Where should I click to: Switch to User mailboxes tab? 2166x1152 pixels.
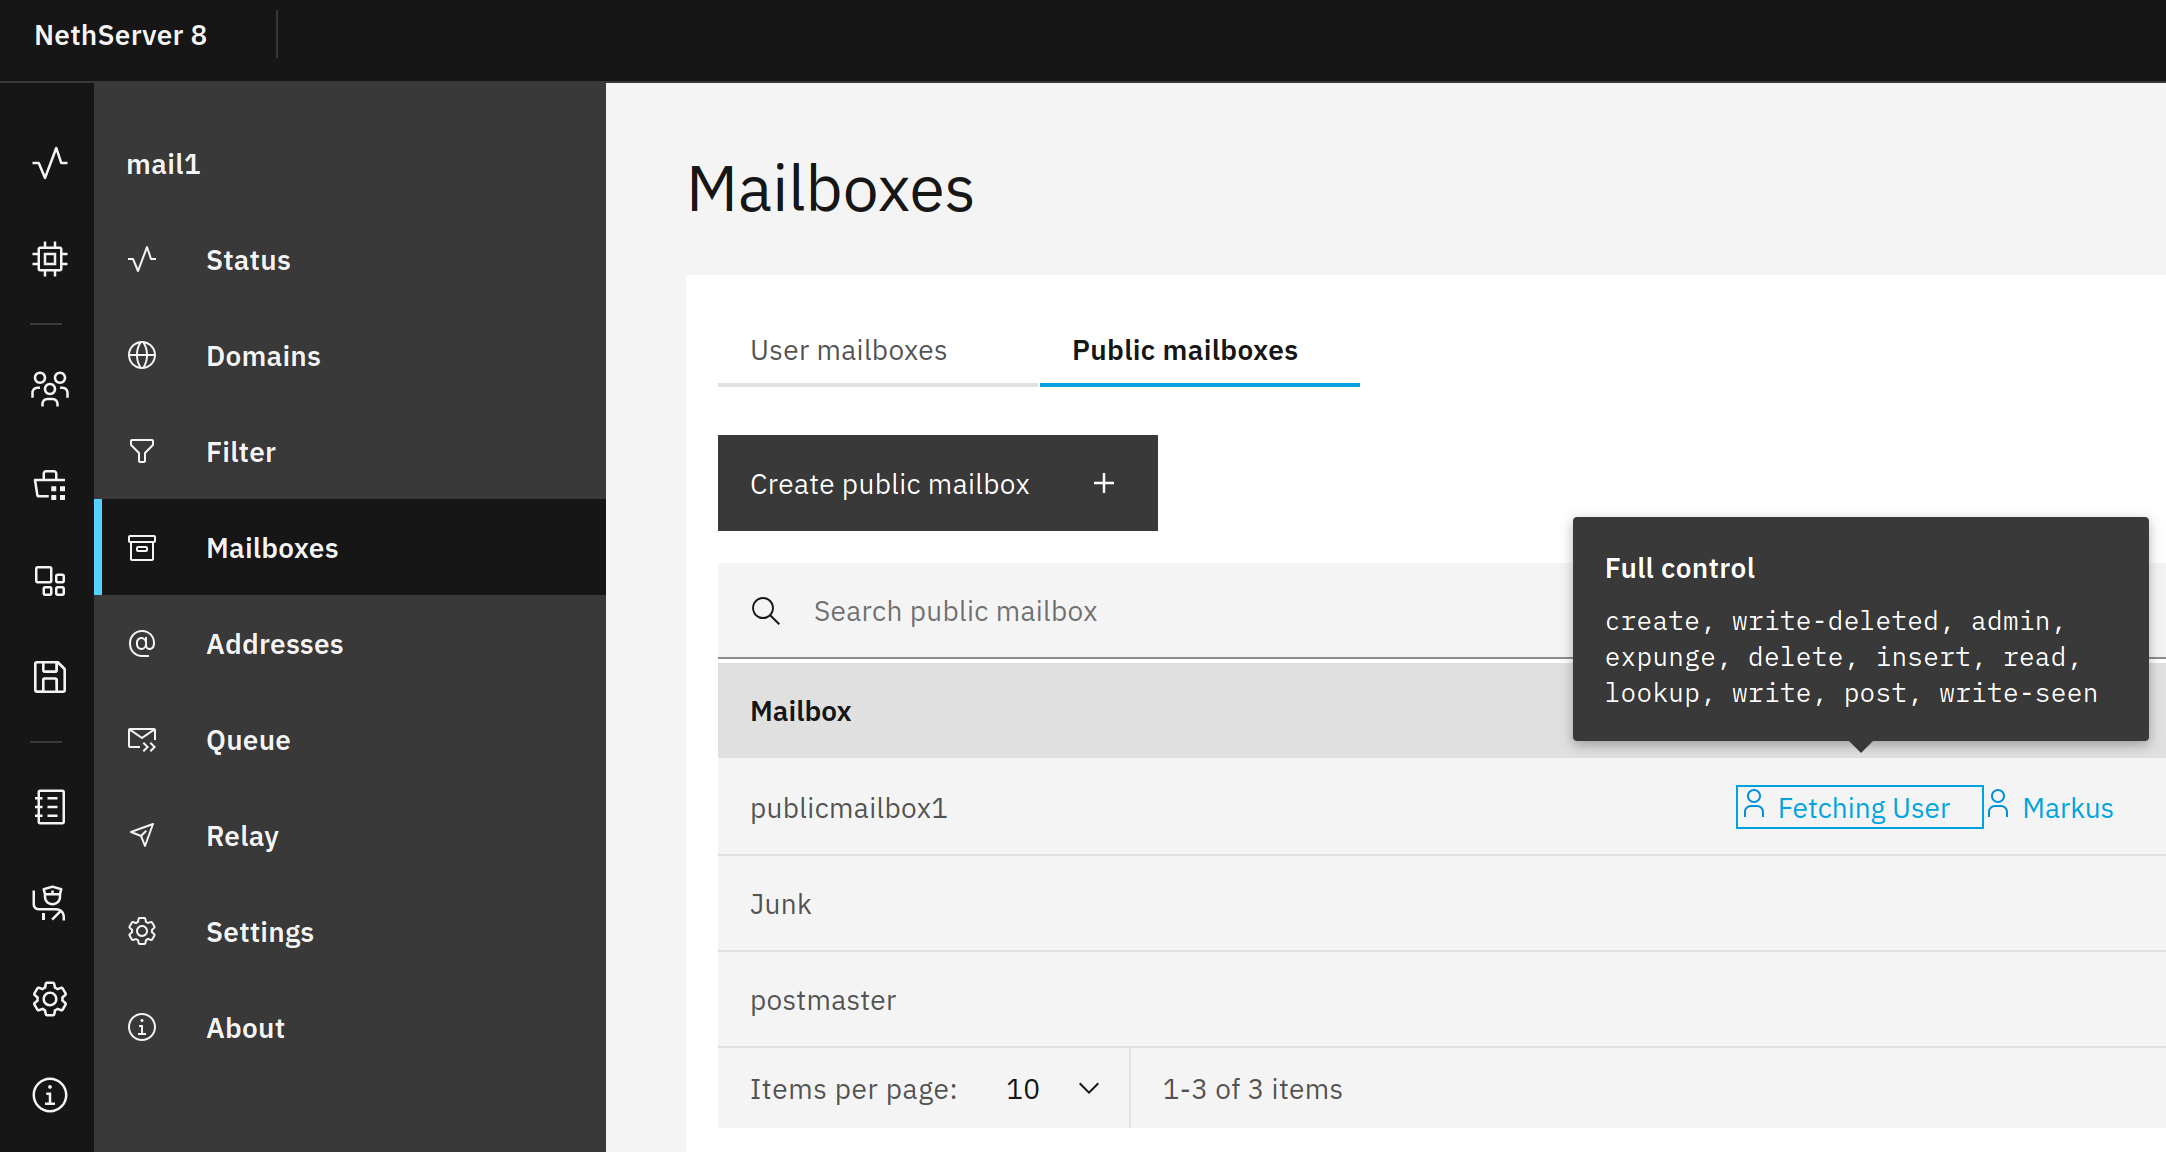[x=848, y=350]
